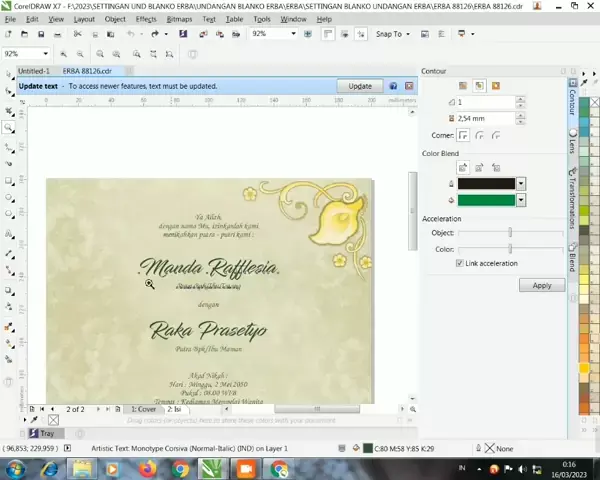Open Google Chrome from the taskbar
The height and width of the screenshot is (480, 600).
[180, 468]
